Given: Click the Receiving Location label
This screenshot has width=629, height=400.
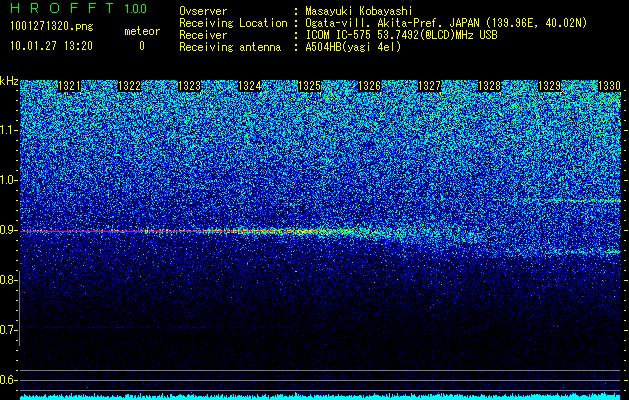Looking at the screenshot, I should coord(233,23).
